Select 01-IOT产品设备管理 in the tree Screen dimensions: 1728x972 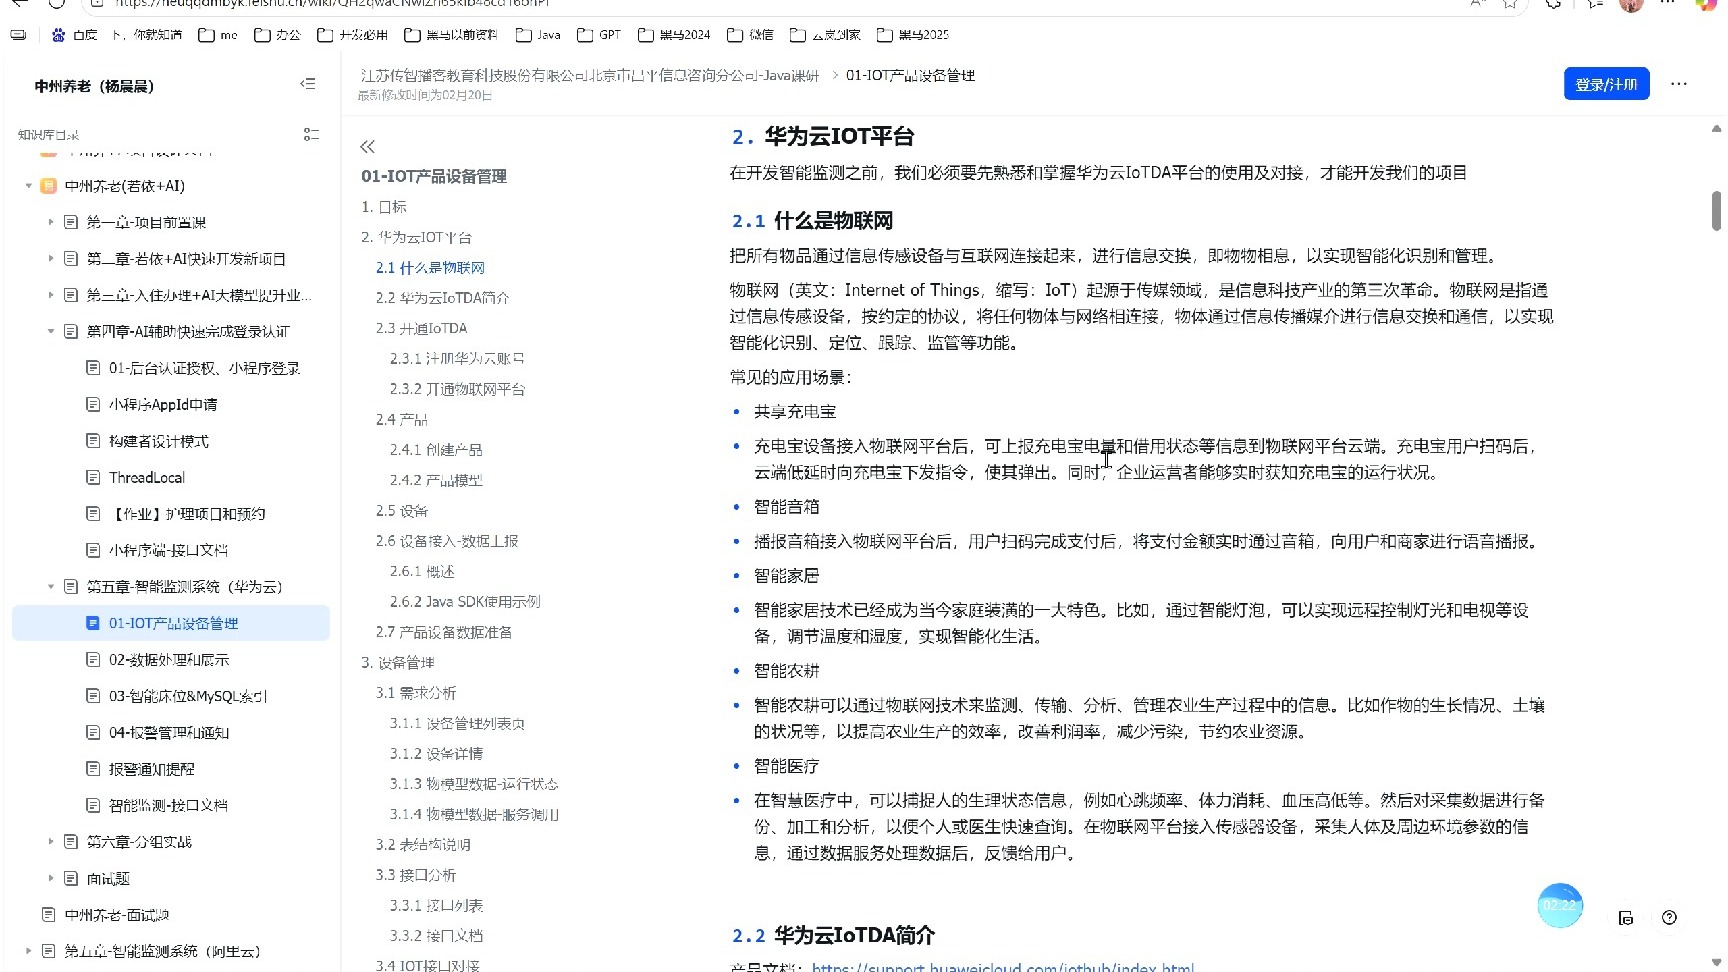171,623
